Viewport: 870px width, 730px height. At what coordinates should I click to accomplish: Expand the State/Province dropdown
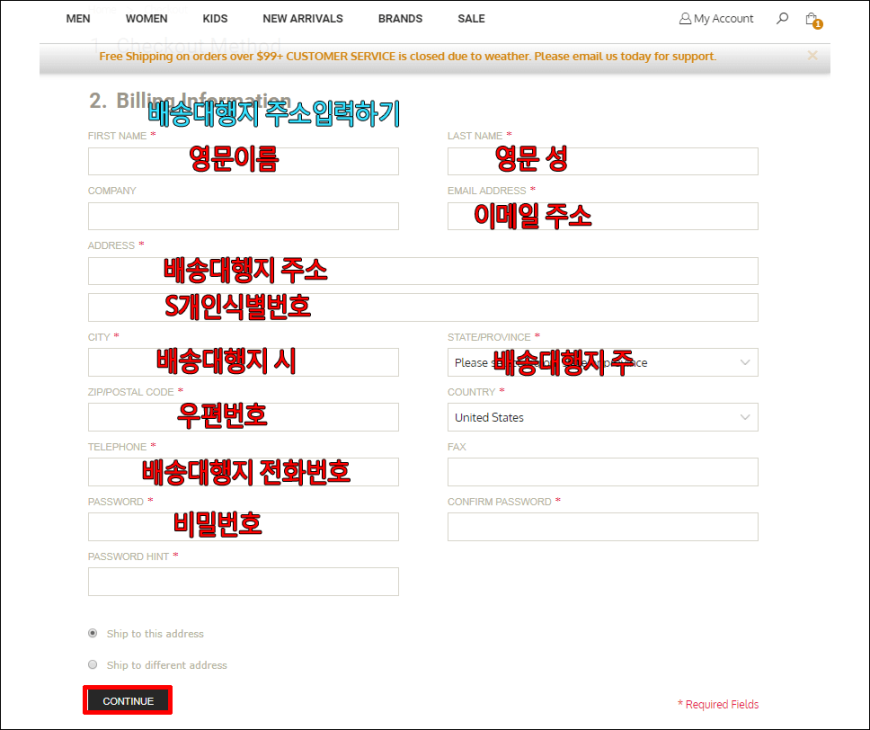pyautogui.click(x=603, y=362)
